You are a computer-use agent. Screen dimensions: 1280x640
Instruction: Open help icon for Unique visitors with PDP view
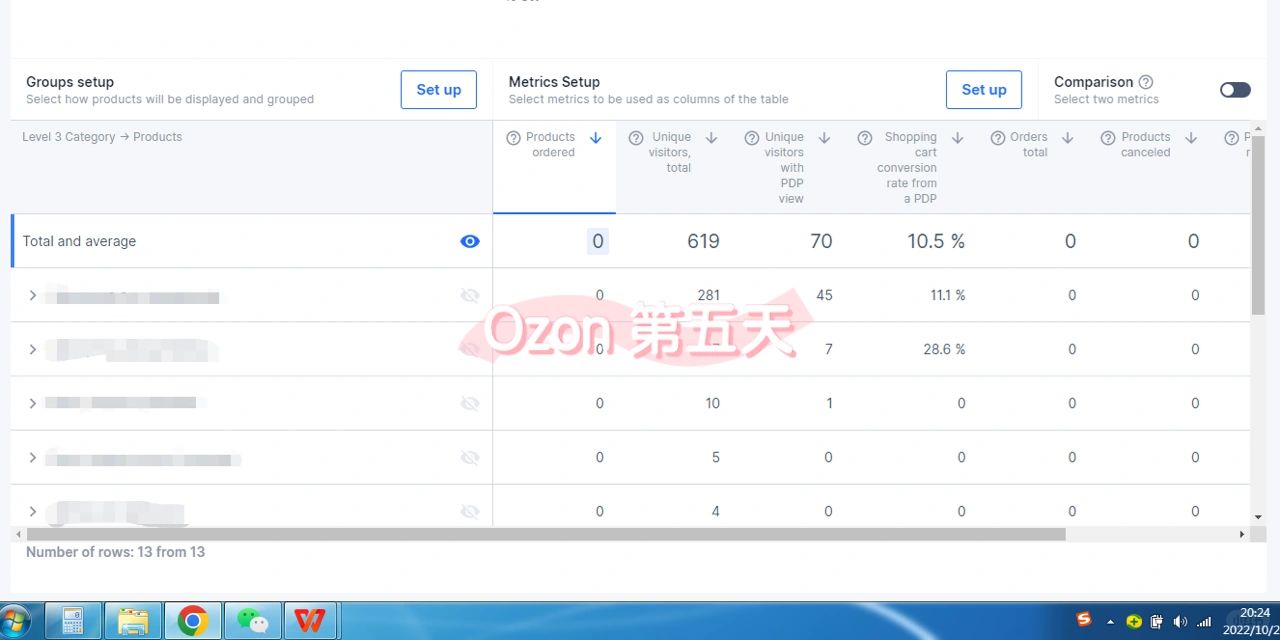(x=752, y=138)
